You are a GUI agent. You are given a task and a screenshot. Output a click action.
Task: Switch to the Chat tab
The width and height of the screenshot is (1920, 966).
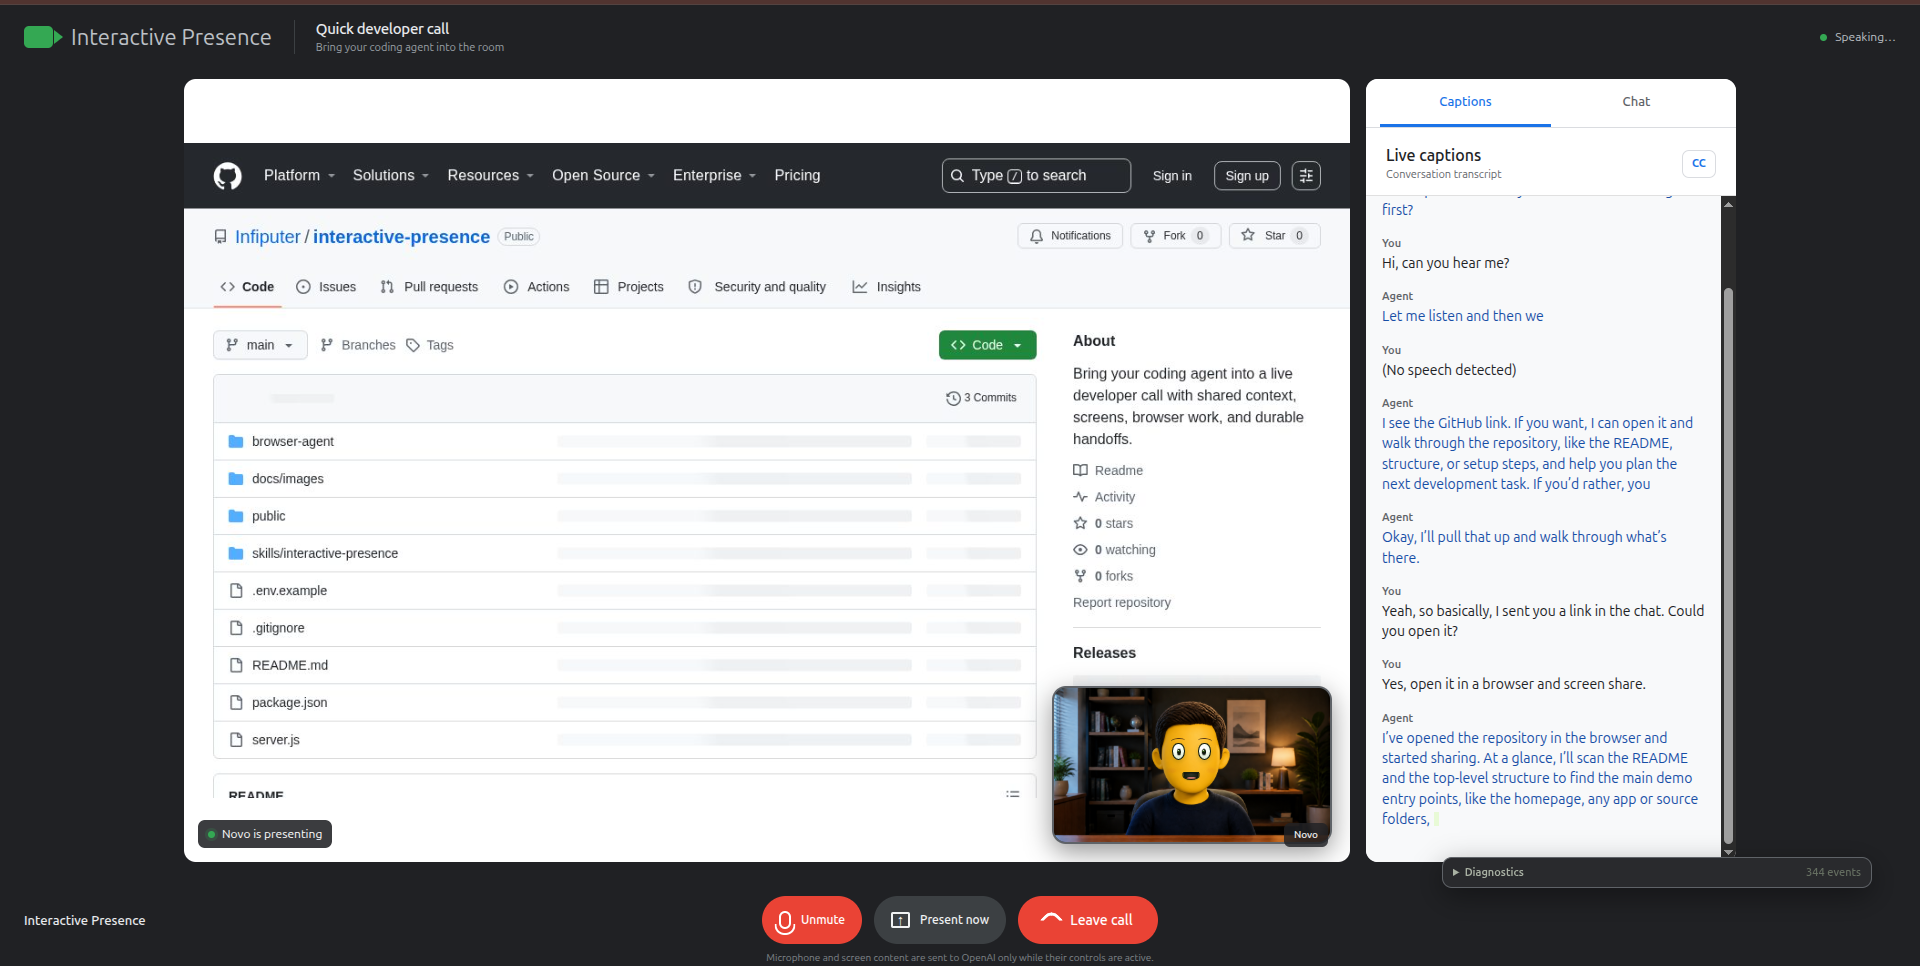tap(1636, 102)
